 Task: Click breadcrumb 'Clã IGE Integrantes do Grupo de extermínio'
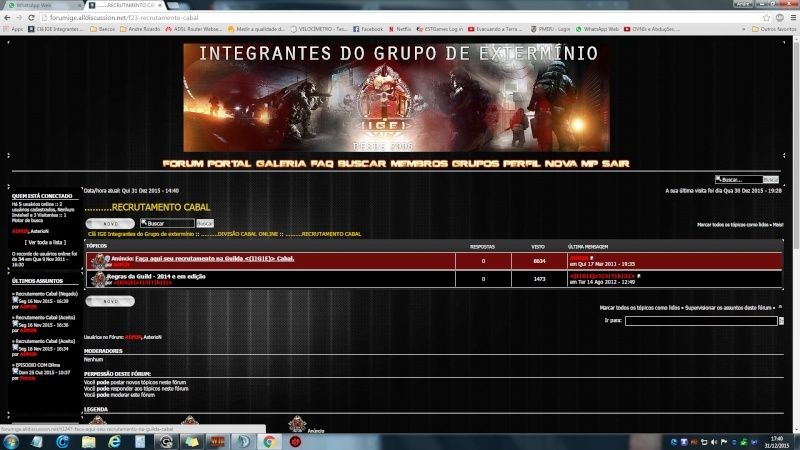pos(141,234)
